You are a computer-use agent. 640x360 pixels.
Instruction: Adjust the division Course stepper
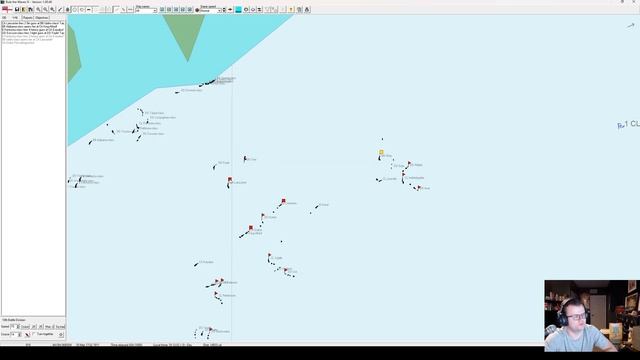click(20, 334)
